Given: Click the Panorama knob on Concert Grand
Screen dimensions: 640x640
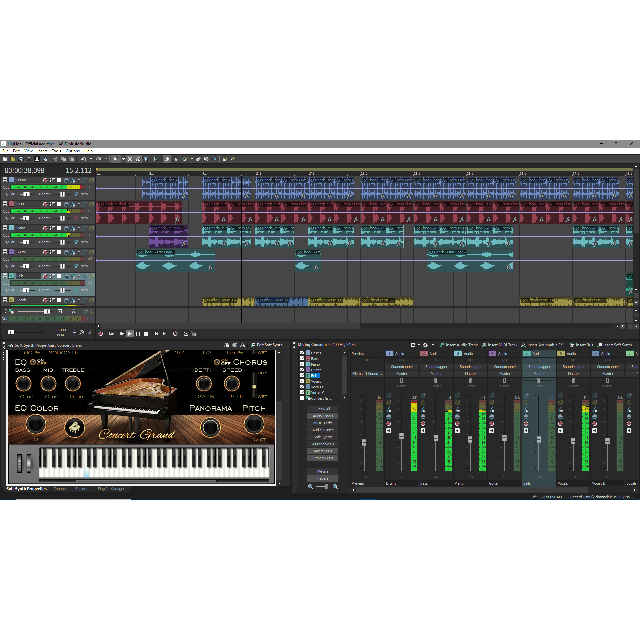Looking at the screenshot, I should [x=210, y=427].
